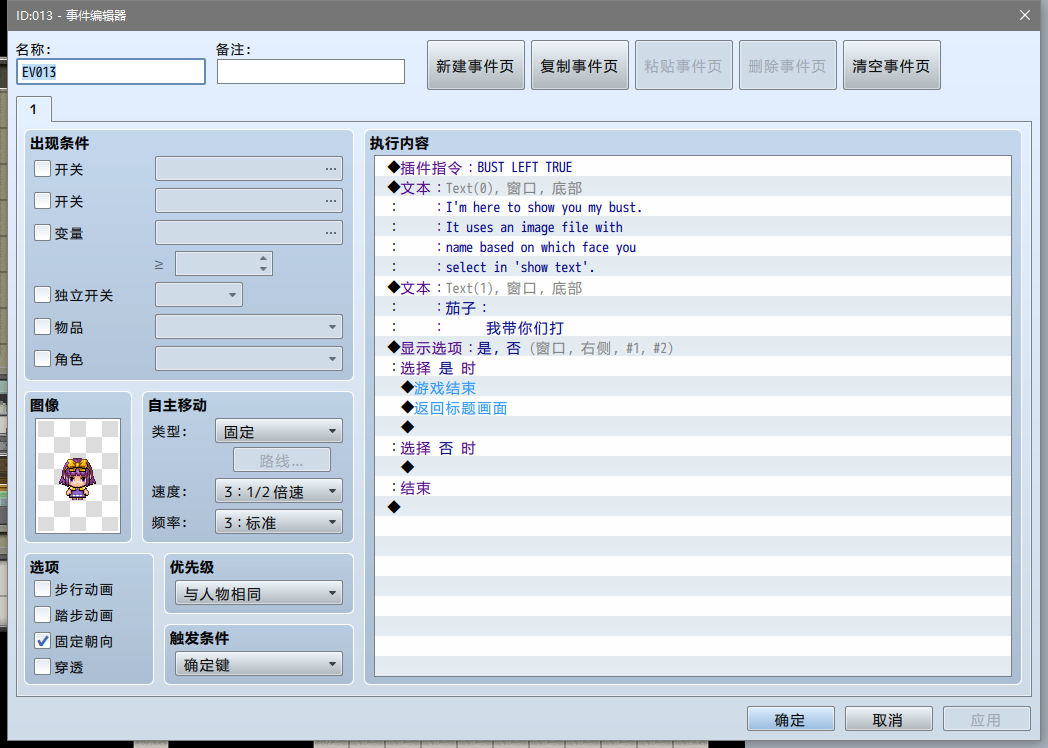The height and width of the screenshot is (748, 1048).
Task: Enable the 踏步动画 checkbox
Action: point(42,615)
